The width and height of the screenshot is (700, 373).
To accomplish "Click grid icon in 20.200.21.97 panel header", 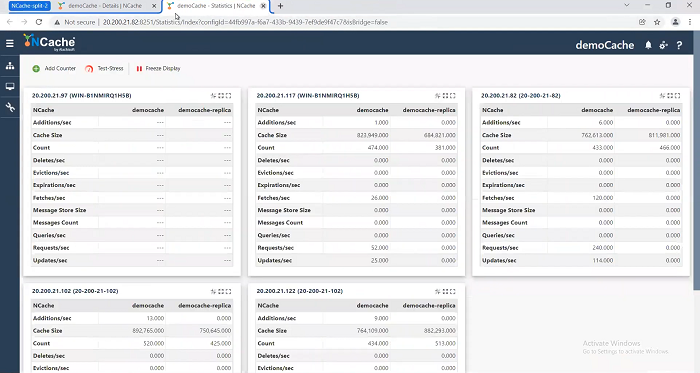I will pos(221,95).
